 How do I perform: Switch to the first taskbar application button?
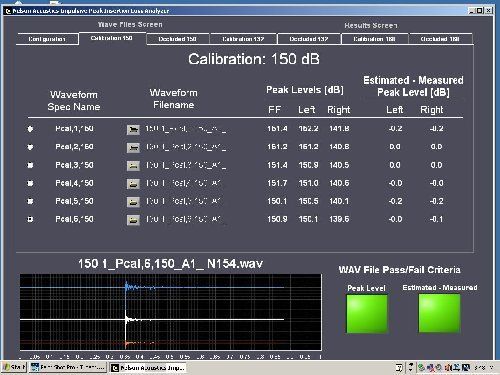(x=68, y=367)
